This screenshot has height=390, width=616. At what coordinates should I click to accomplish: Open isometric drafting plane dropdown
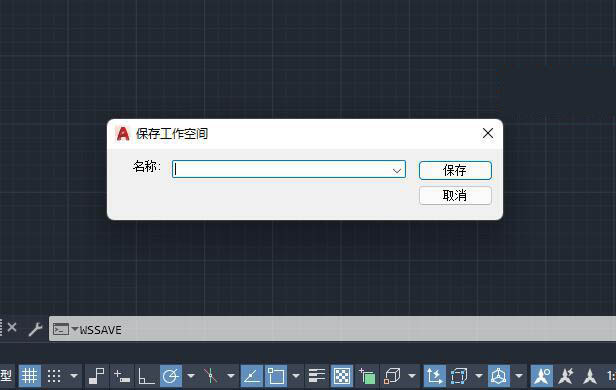coord(231,376)
